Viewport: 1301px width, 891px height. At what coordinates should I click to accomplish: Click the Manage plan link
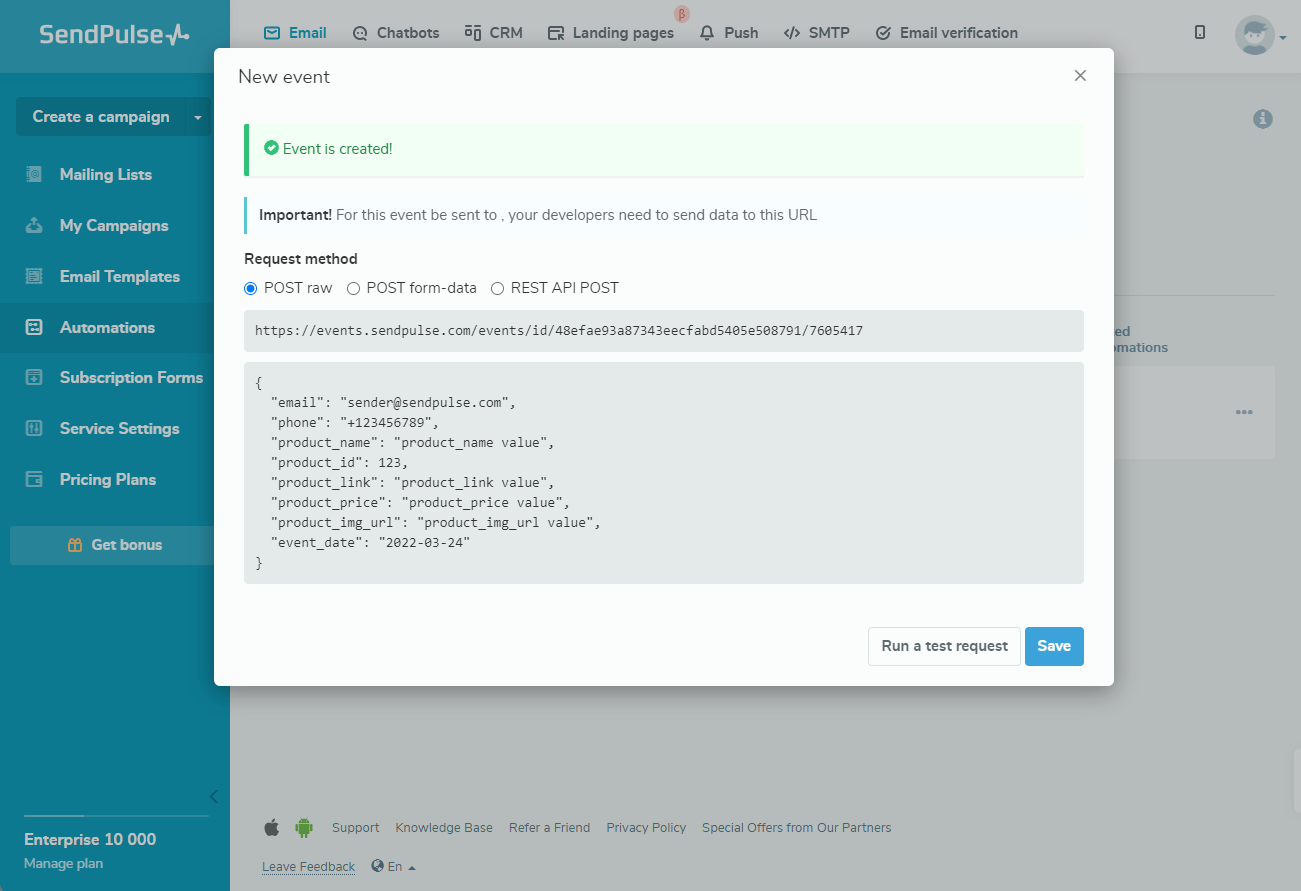[63, 864]
